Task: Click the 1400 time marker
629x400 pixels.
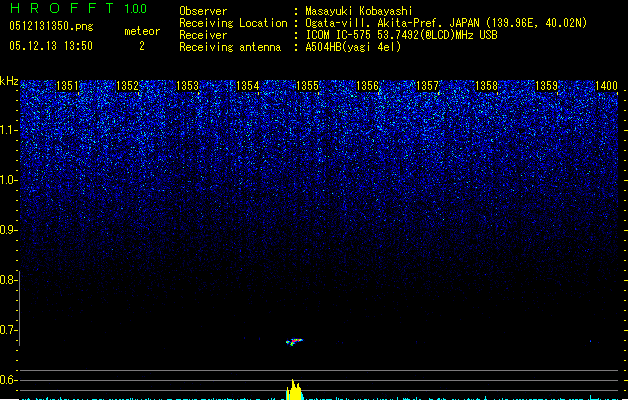Action: coord(606,86)
